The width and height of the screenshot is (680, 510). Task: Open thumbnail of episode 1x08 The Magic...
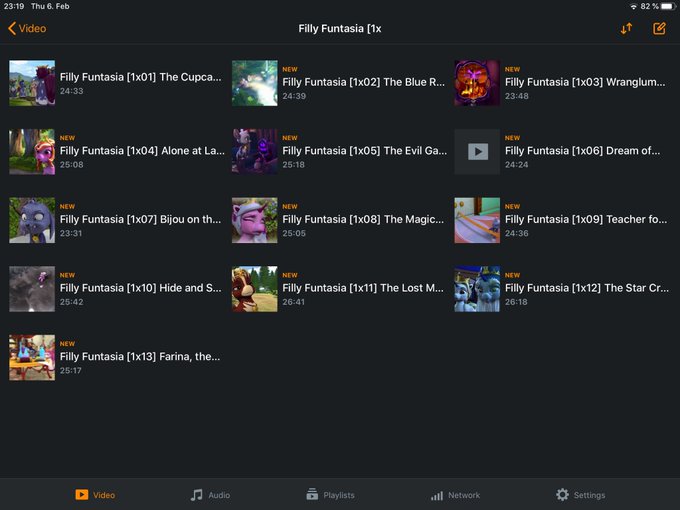pos(255,220)
